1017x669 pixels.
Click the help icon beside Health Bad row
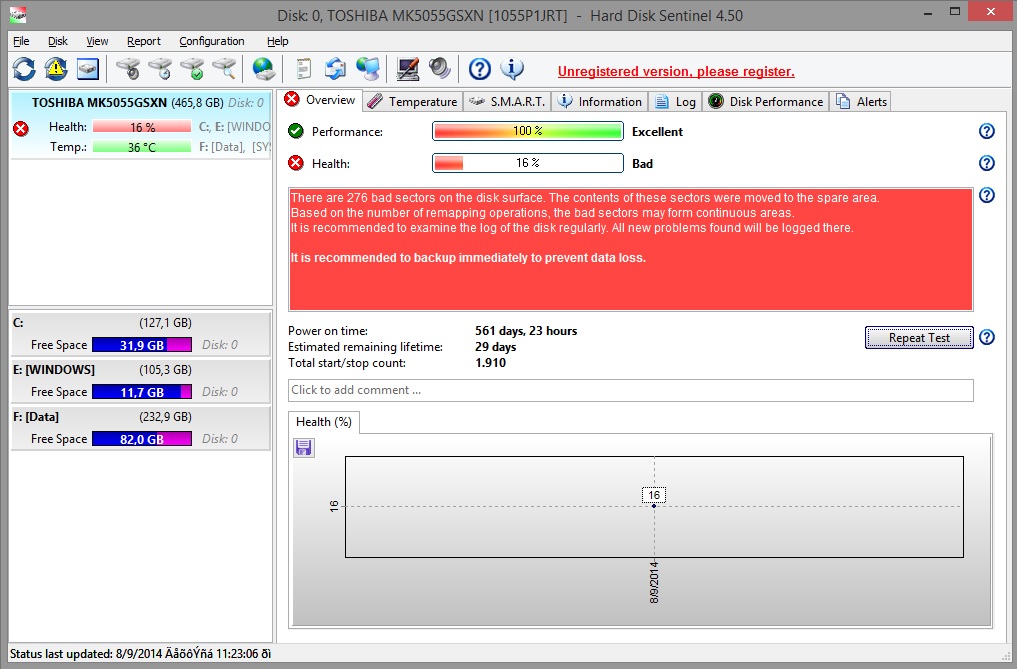point(987,163)
